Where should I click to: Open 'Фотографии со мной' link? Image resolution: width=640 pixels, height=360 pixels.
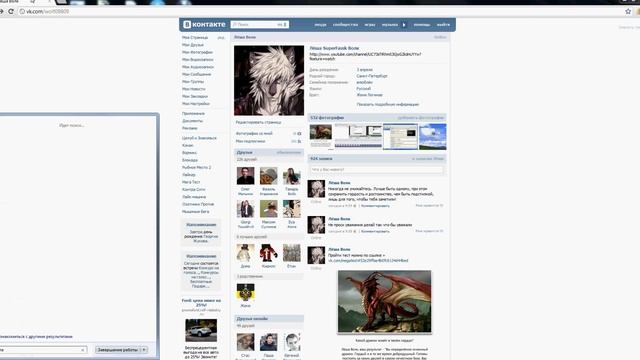(x=254, y=133)
